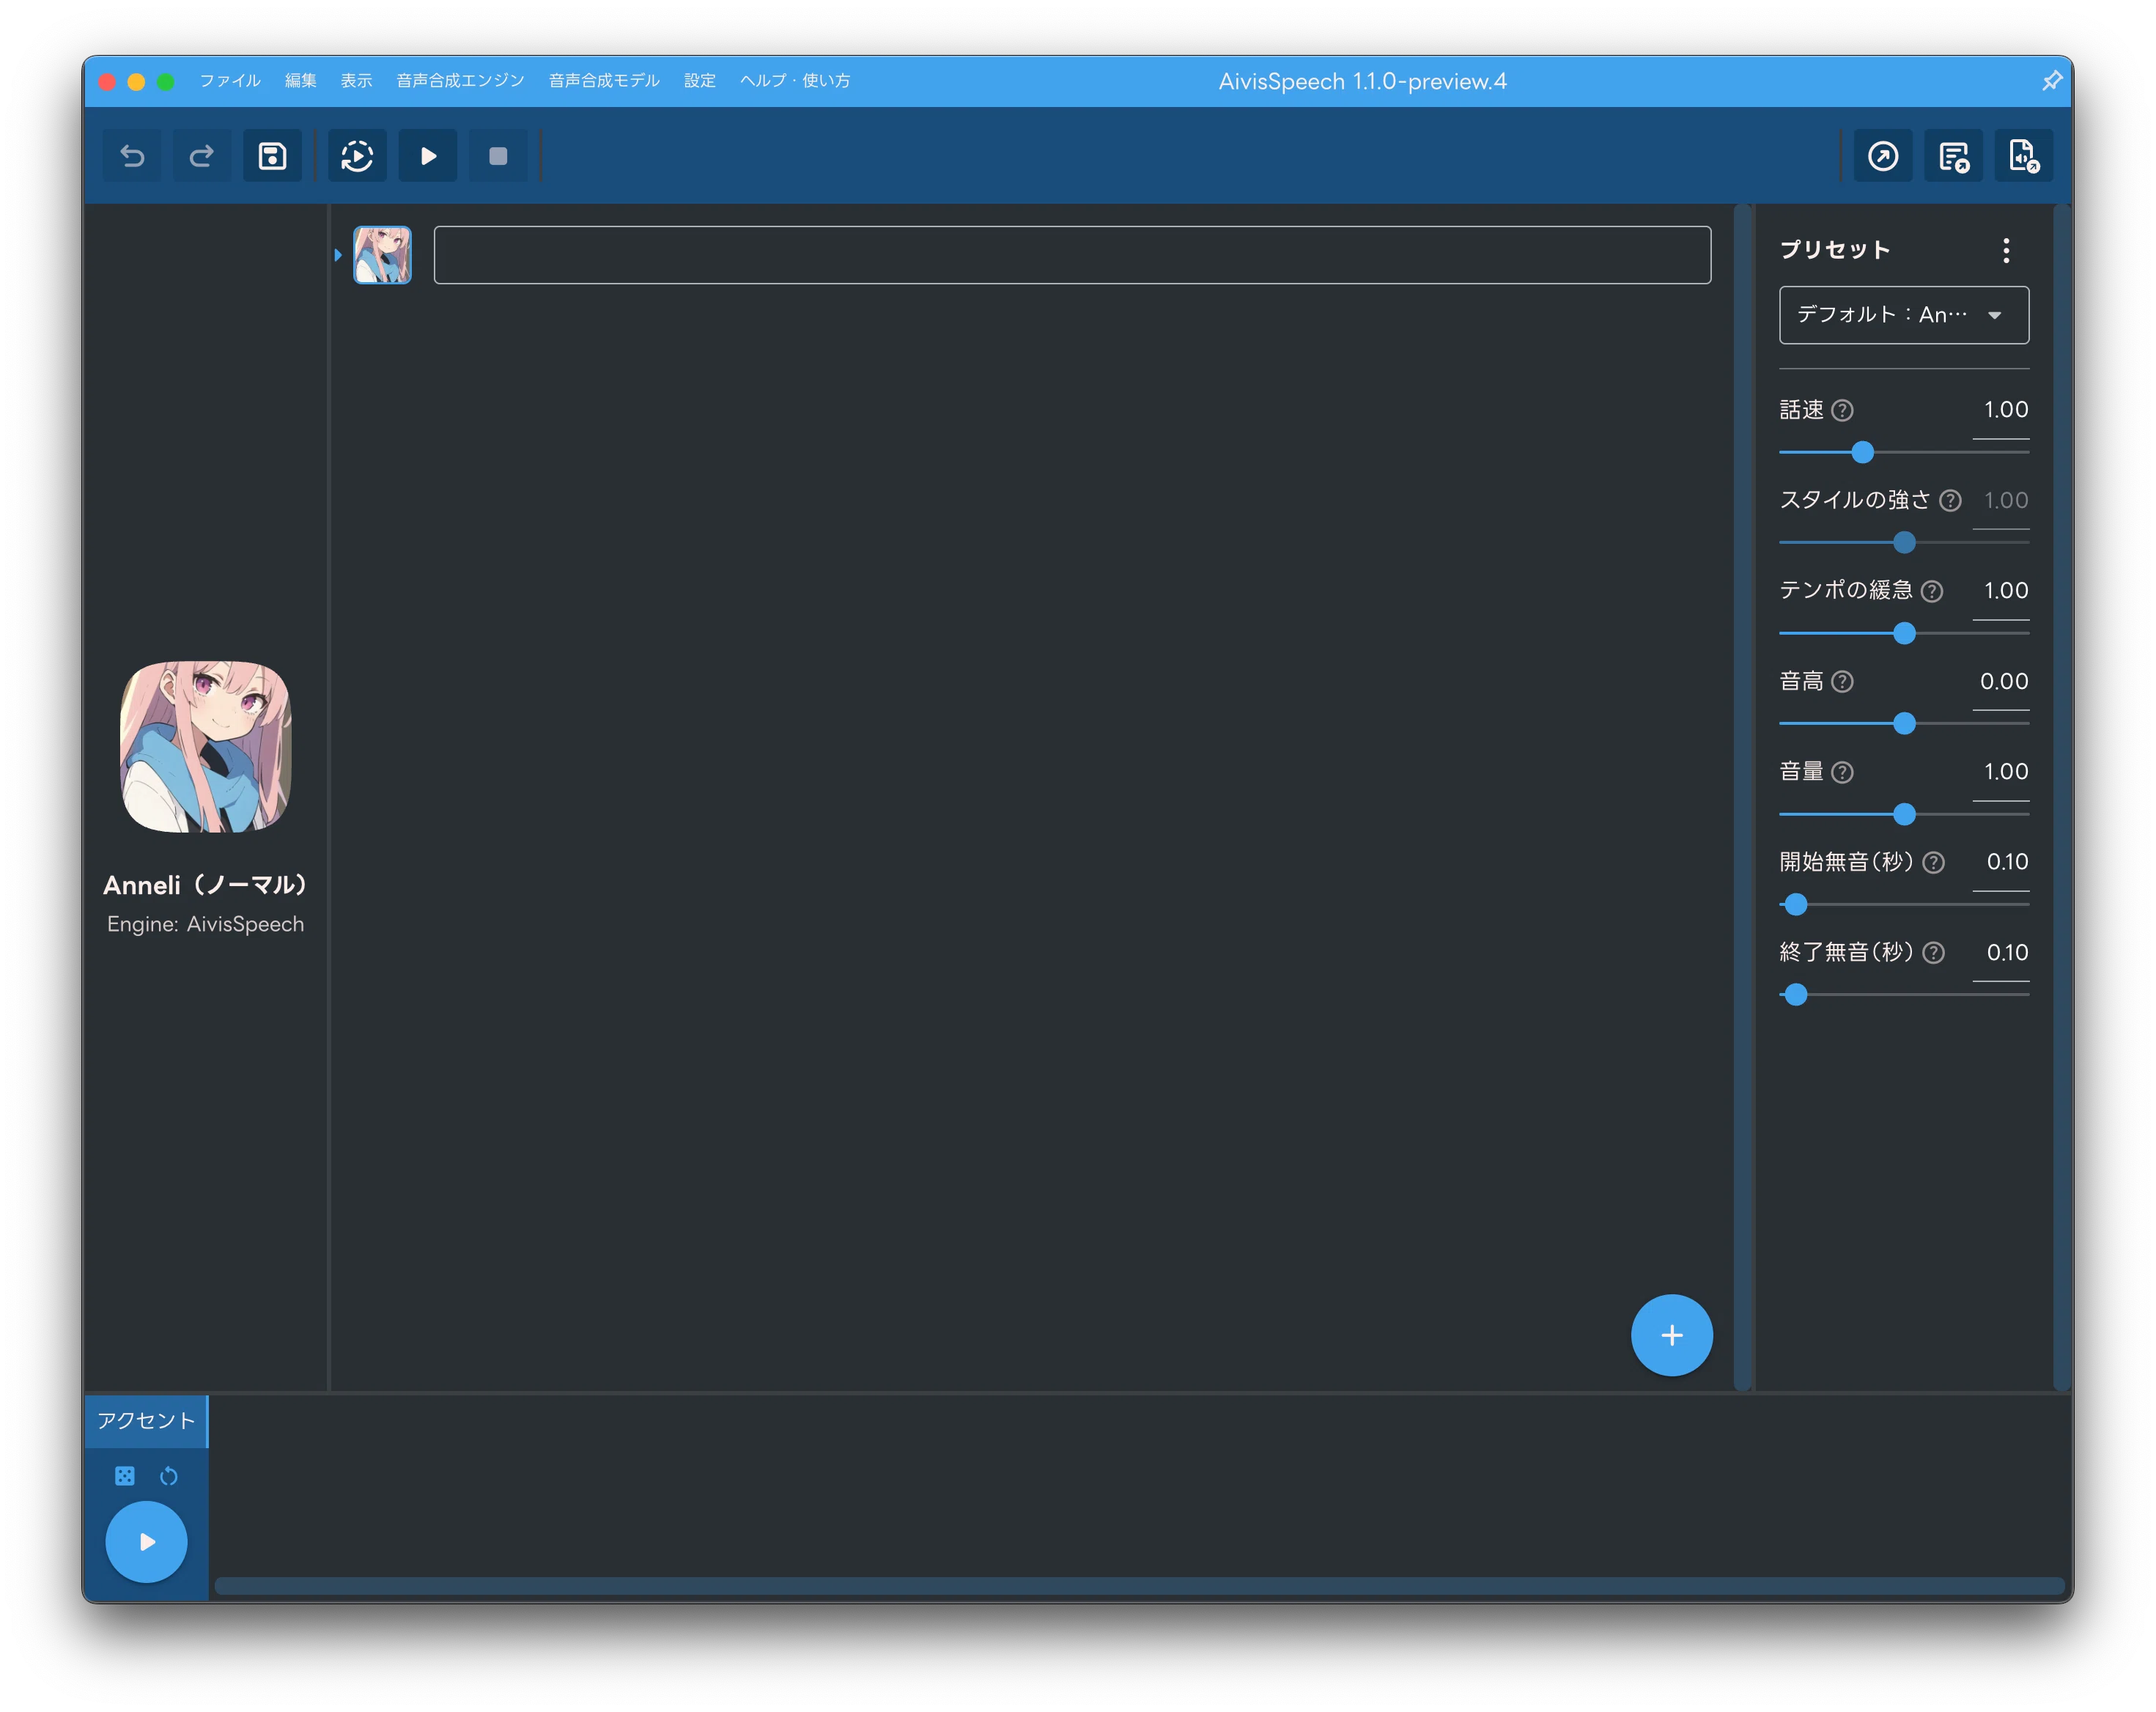Click the 話速 slider handle
2156x1712 pixels.
1861,452
